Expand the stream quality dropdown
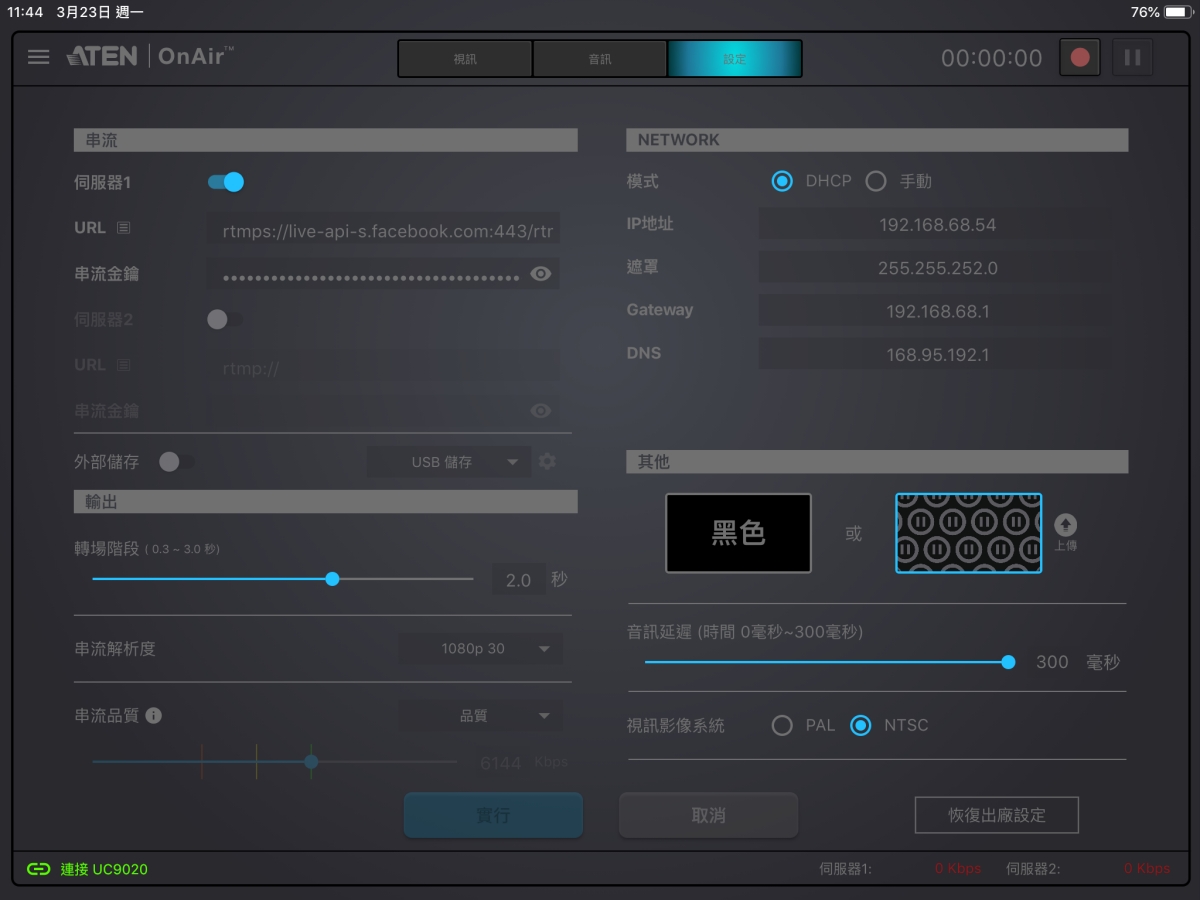The height and width of the screenshot is (900, 1200). click(480, 716)
